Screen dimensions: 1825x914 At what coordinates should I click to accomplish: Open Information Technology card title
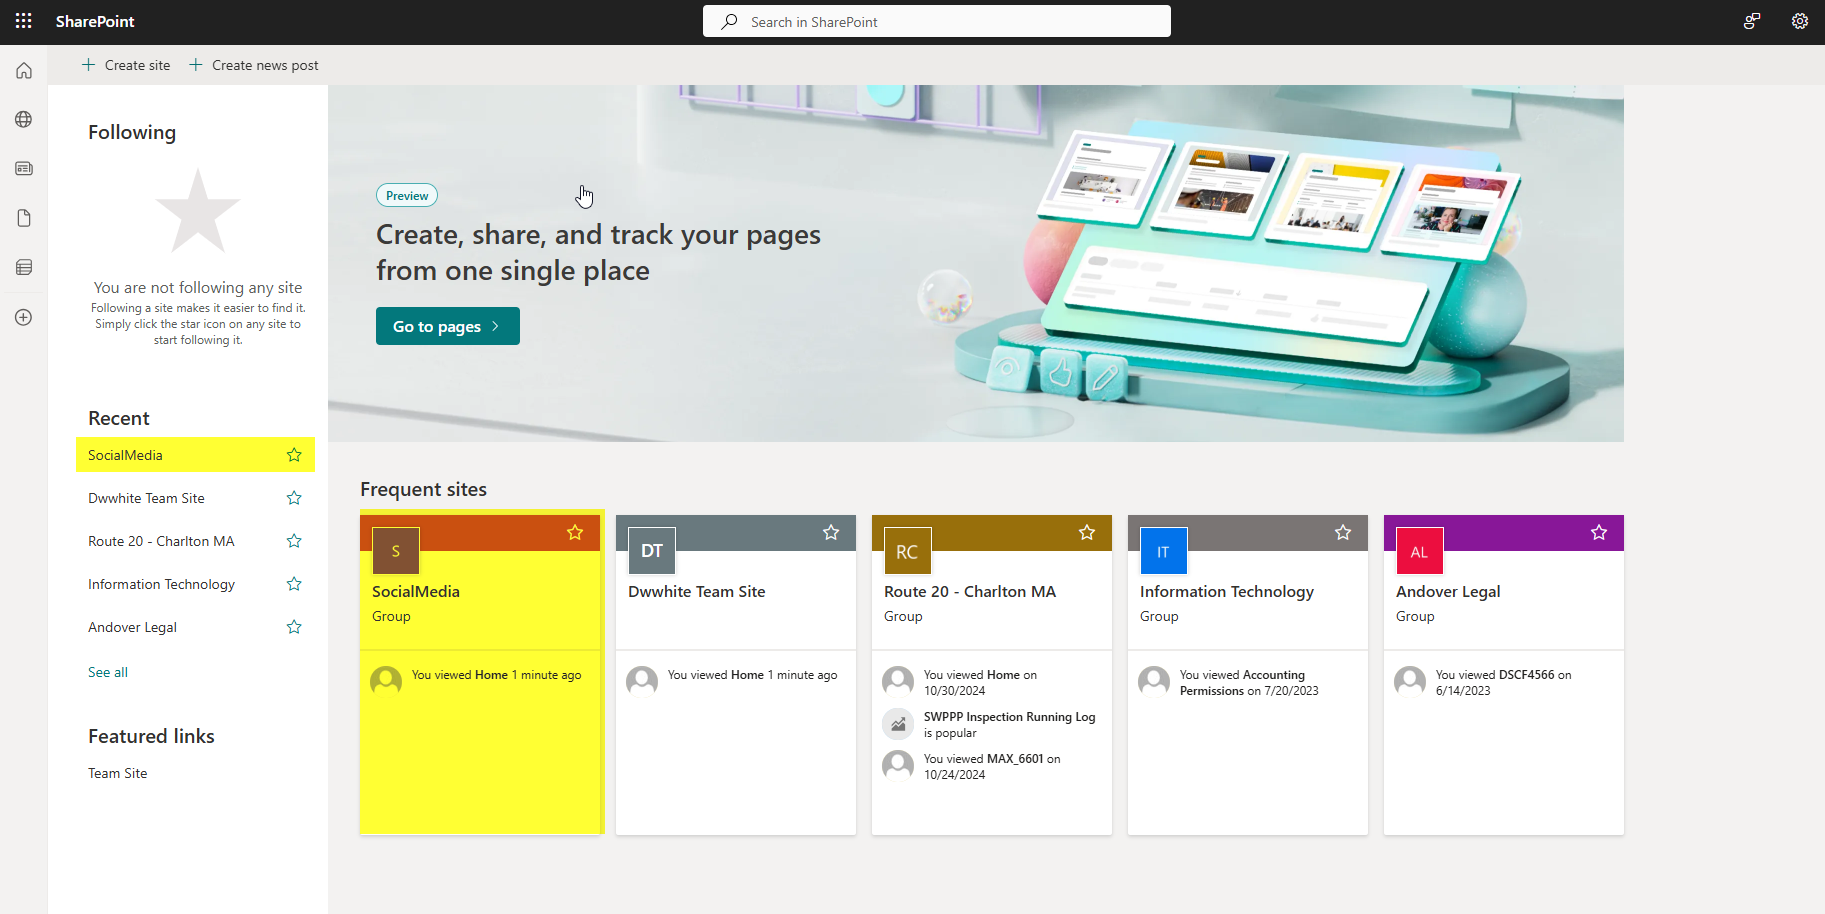[x=1227, y=591]
